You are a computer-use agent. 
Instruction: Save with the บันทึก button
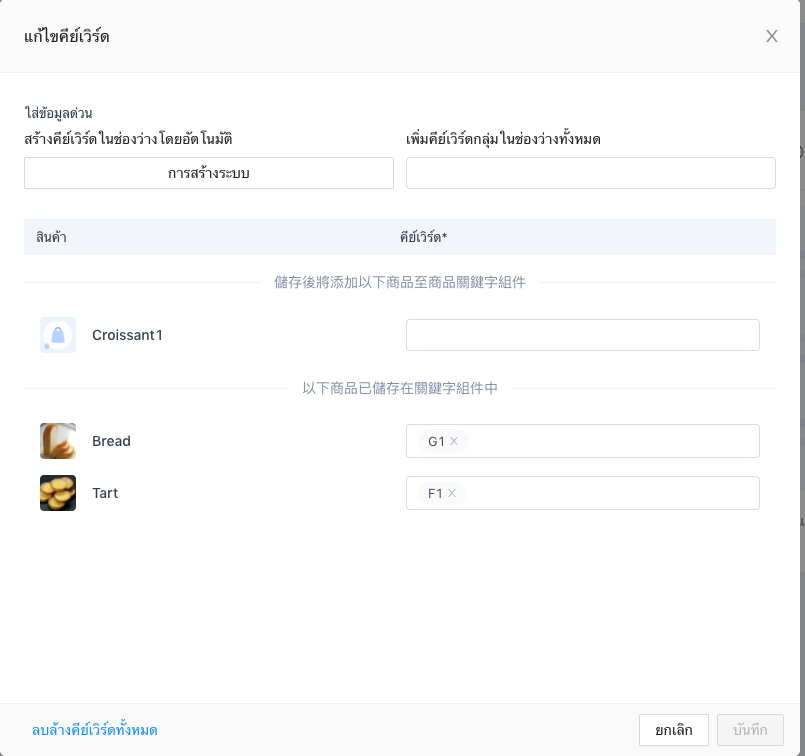[750, 730]
